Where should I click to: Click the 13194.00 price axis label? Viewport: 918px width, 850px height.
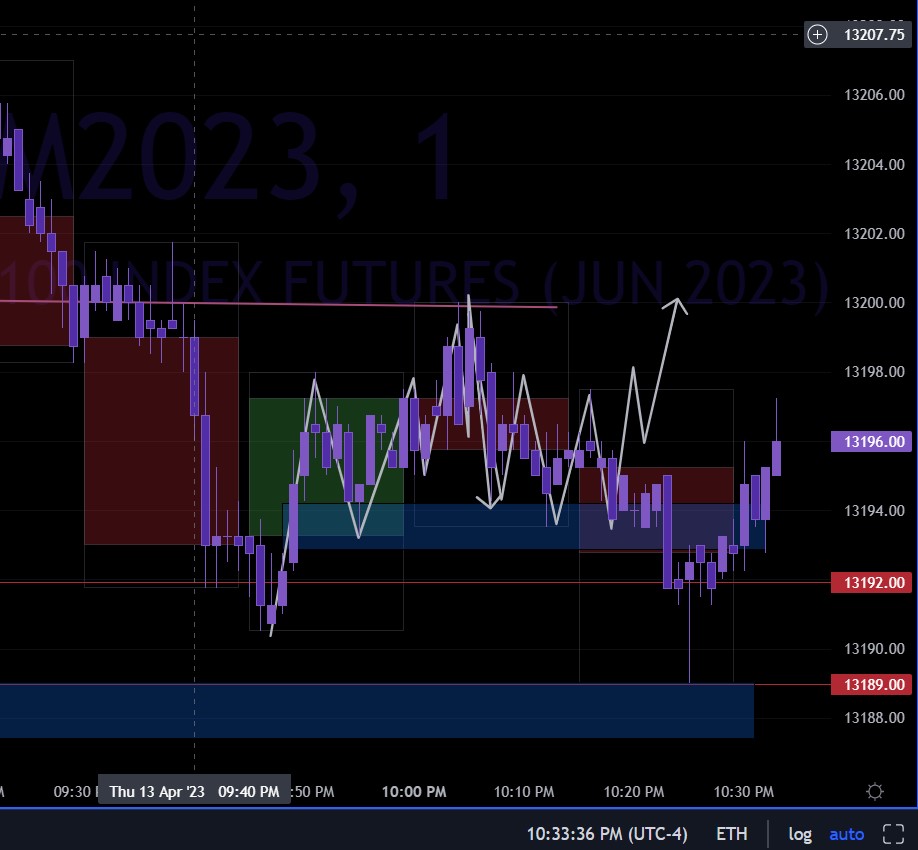pyautogui.click(x=874, y=511)
